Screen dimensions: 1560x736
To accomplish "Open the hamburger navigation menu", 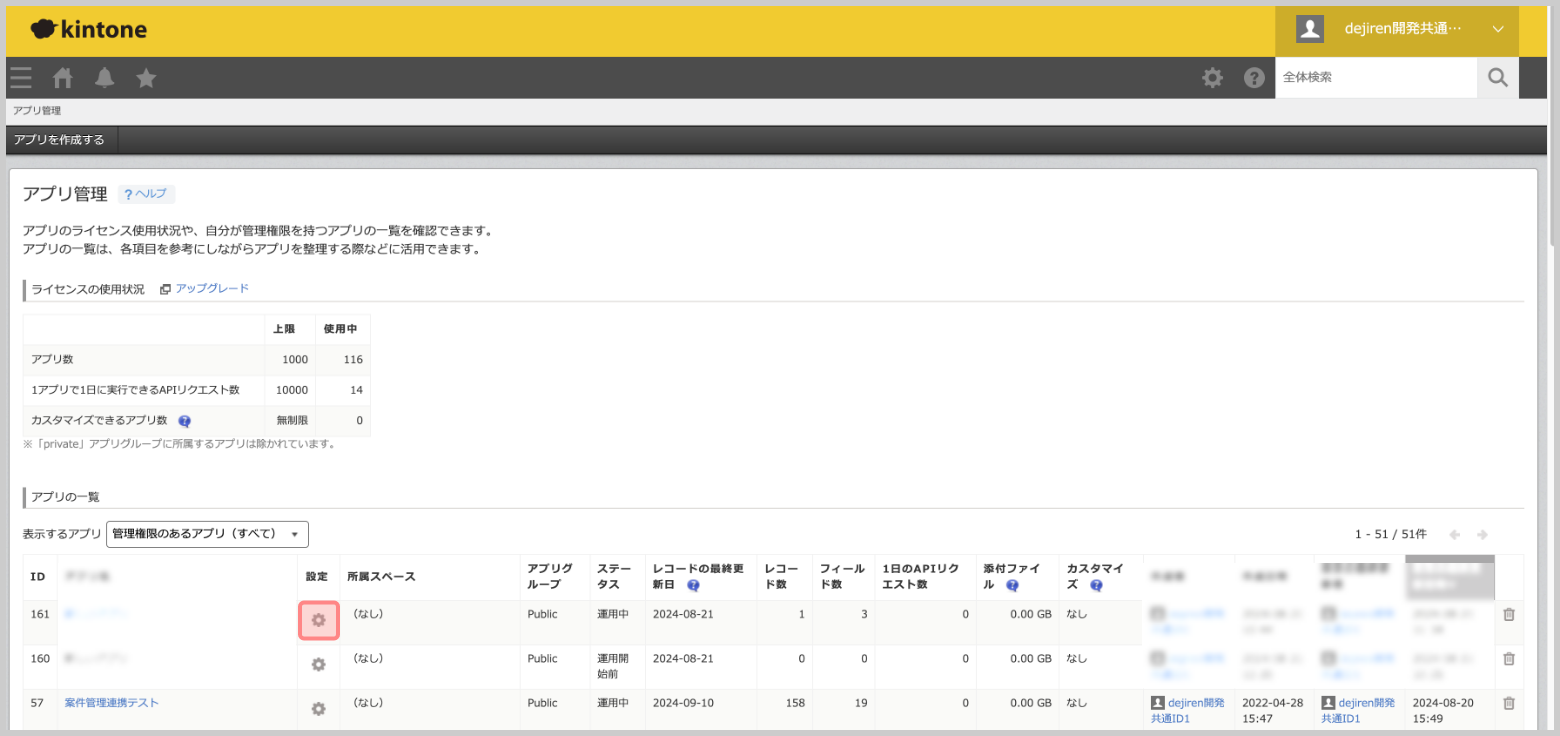I will (x=21, y=78).
